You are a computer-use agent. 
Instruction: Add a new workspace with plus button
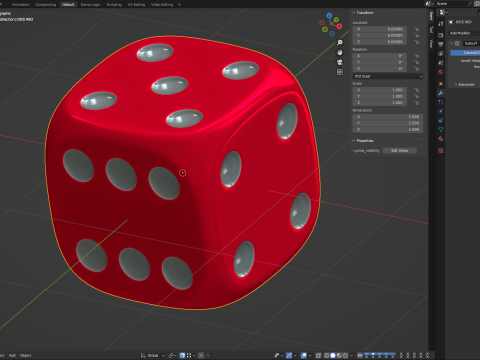(179, 4)
